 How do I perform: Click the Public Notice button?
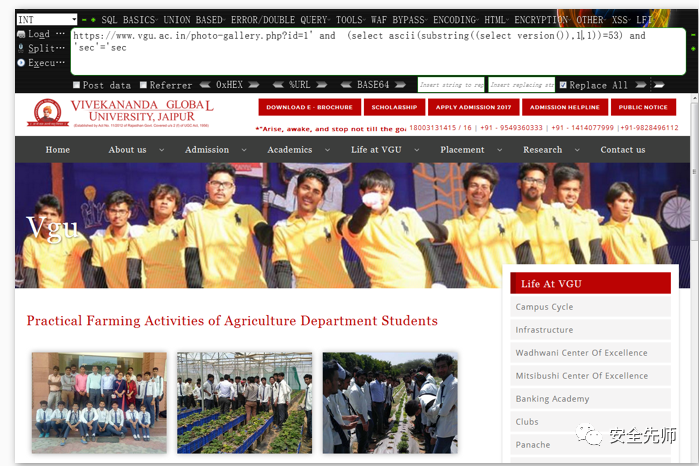tap(643, 107)
